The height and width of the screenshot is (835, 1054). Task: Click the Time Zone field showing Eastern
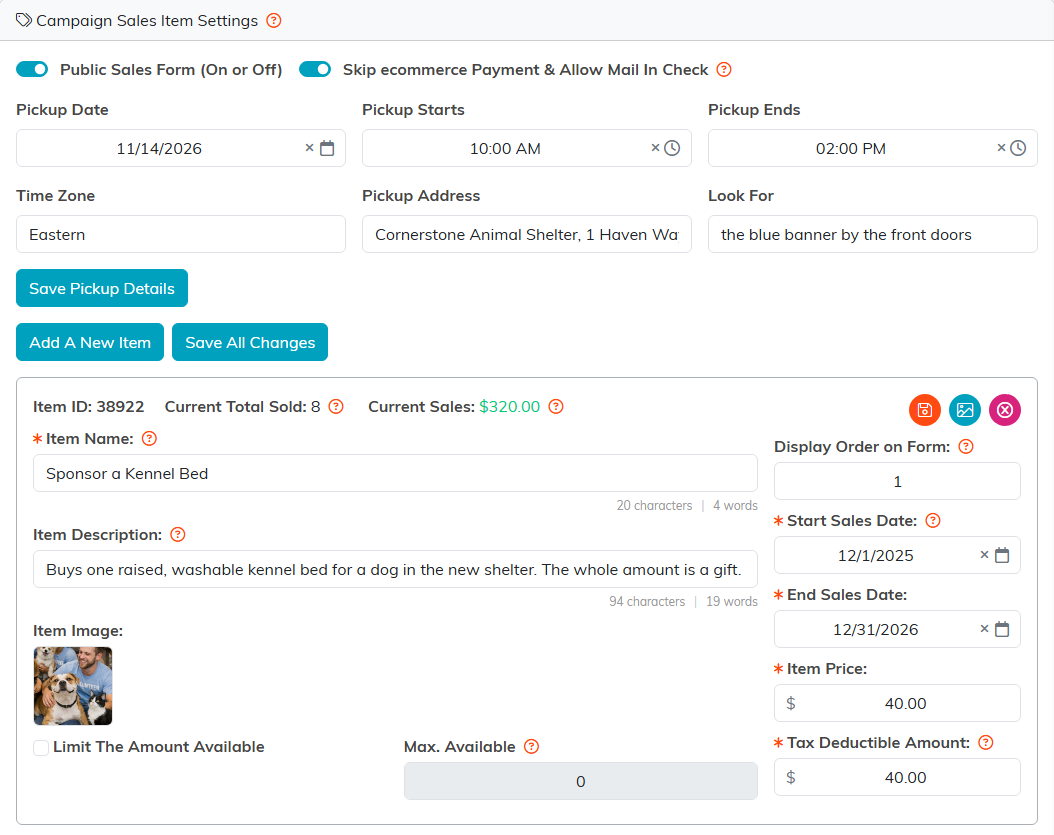tap(181, 235)
